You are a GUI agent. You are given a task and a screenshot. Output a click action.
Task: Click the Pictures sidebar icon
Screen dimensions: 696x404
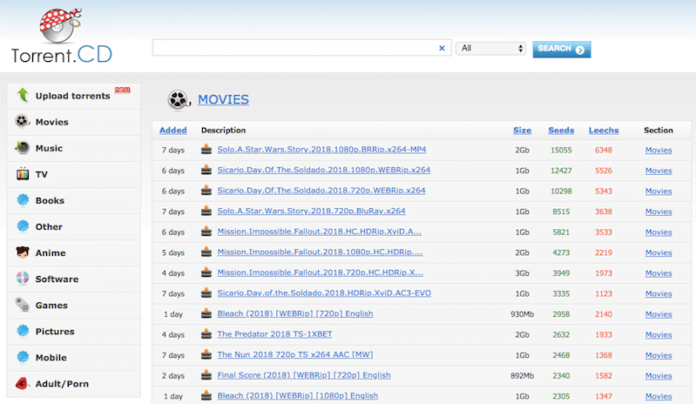[23, 331]
